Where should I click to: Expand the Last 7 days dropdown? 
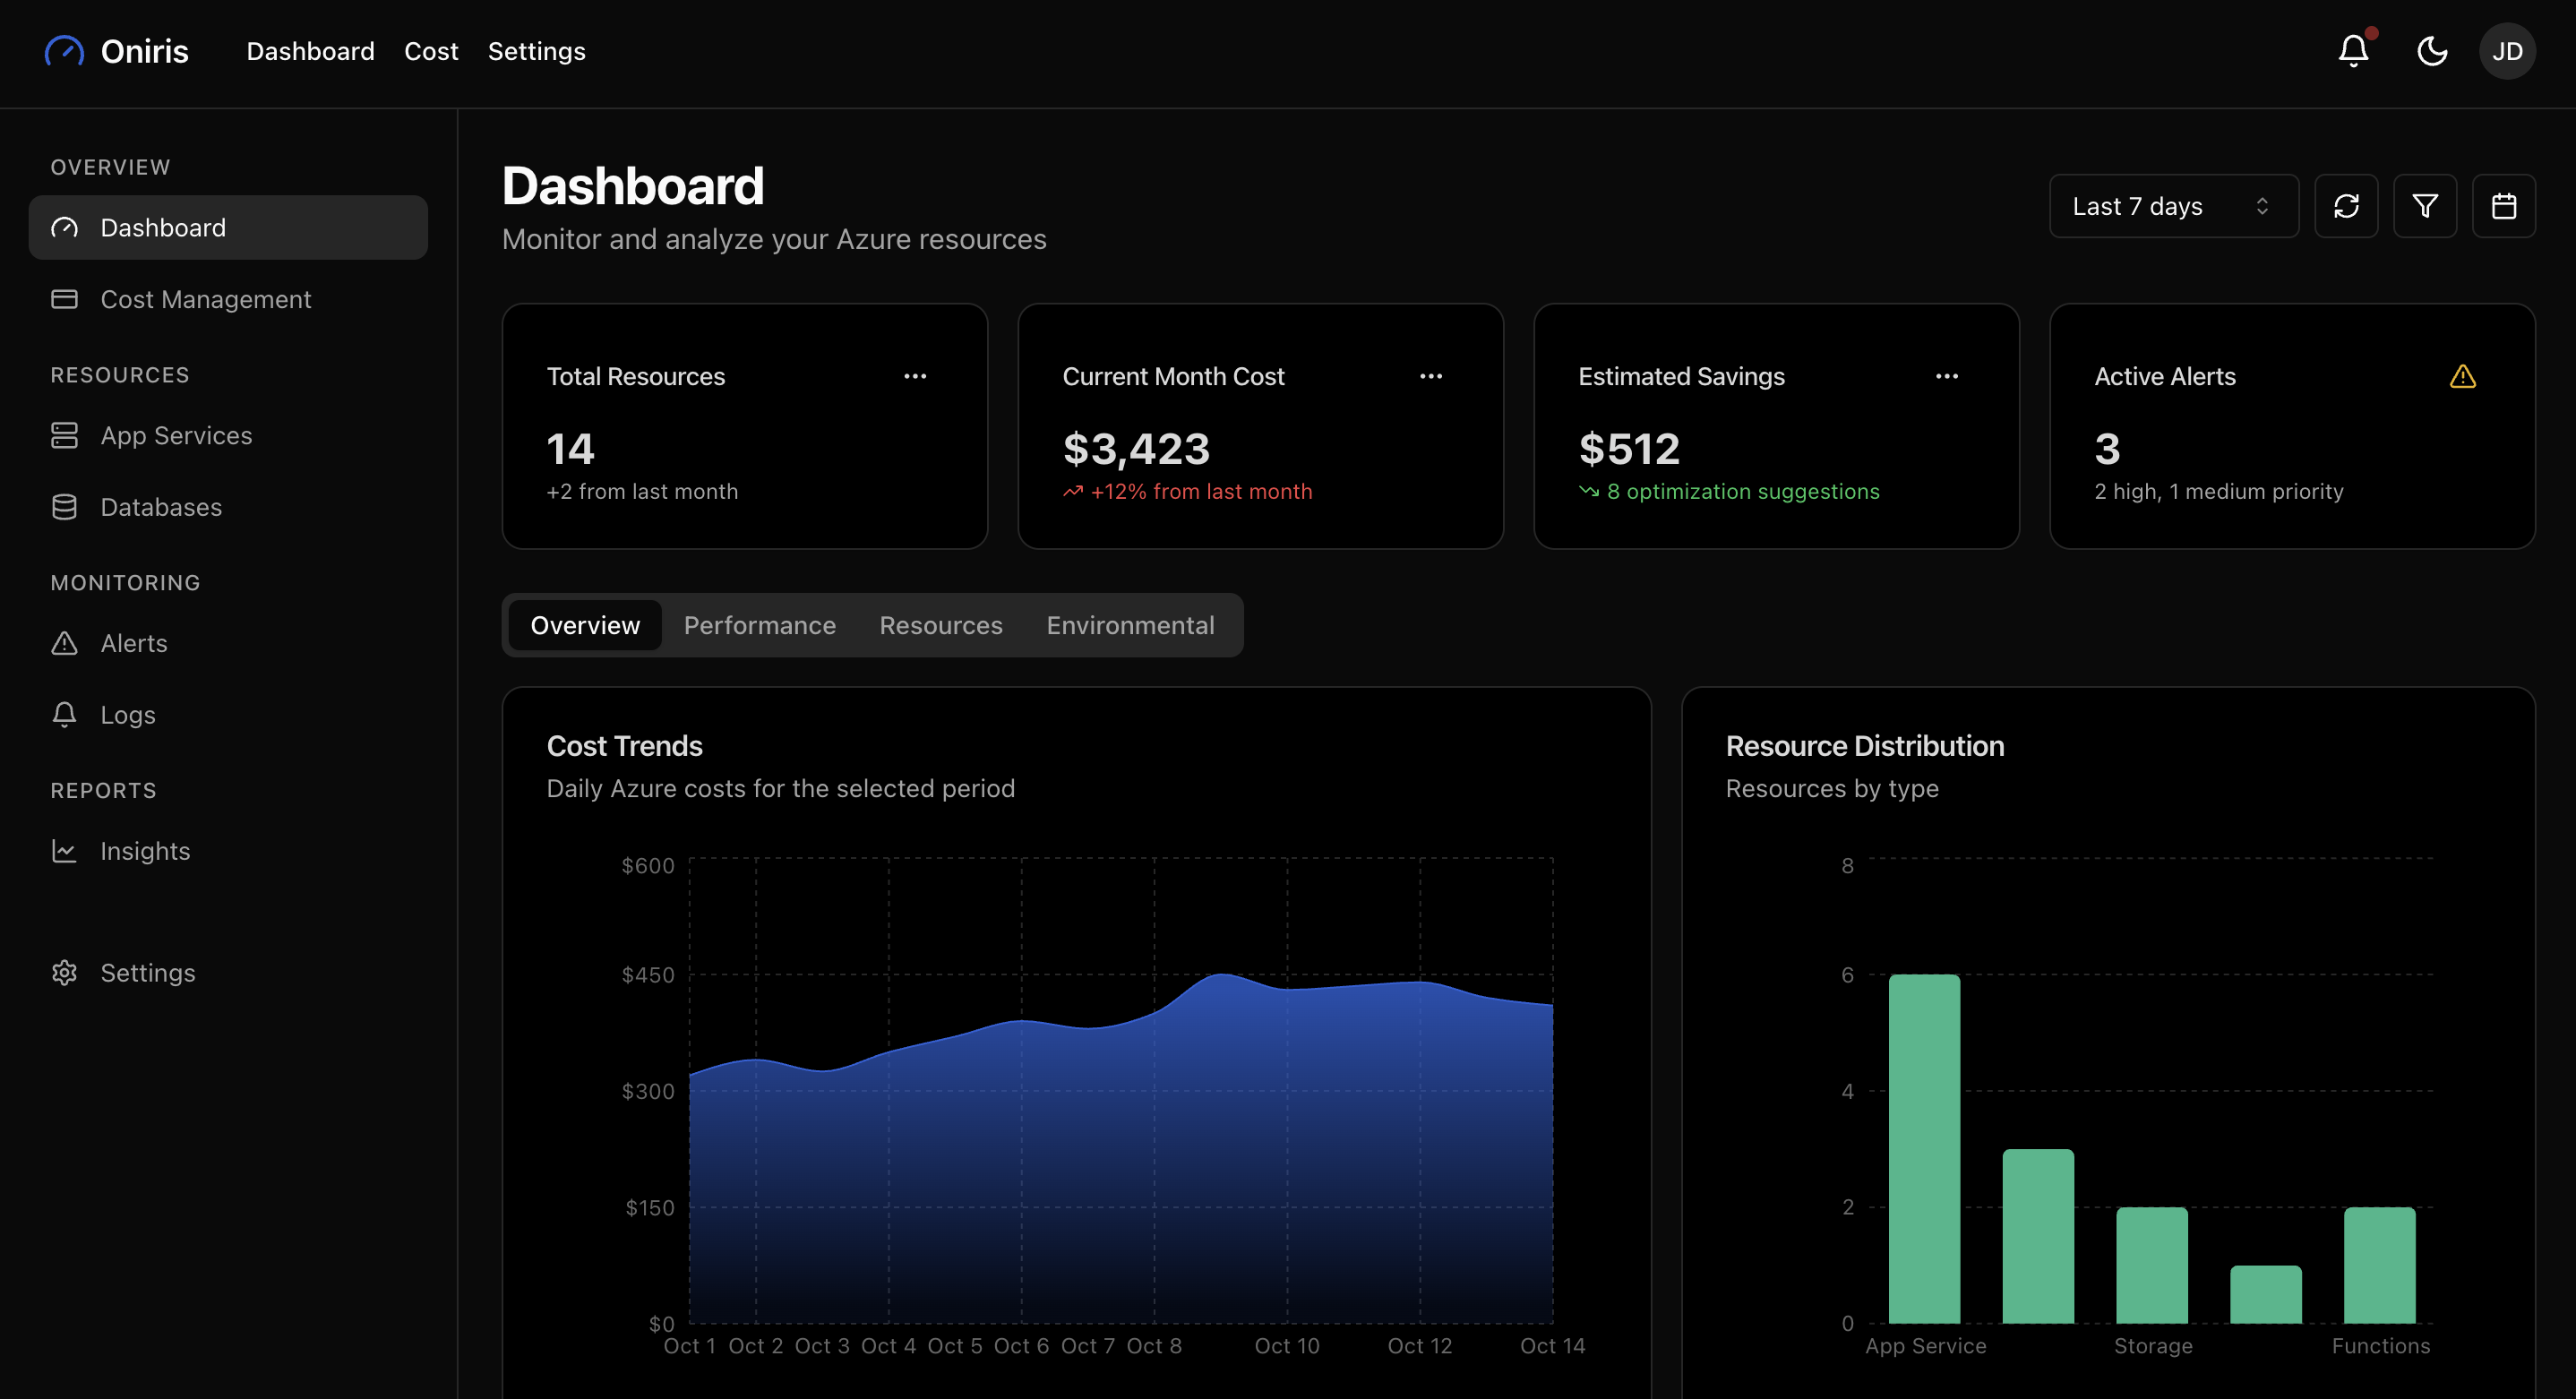point(2173,206)
